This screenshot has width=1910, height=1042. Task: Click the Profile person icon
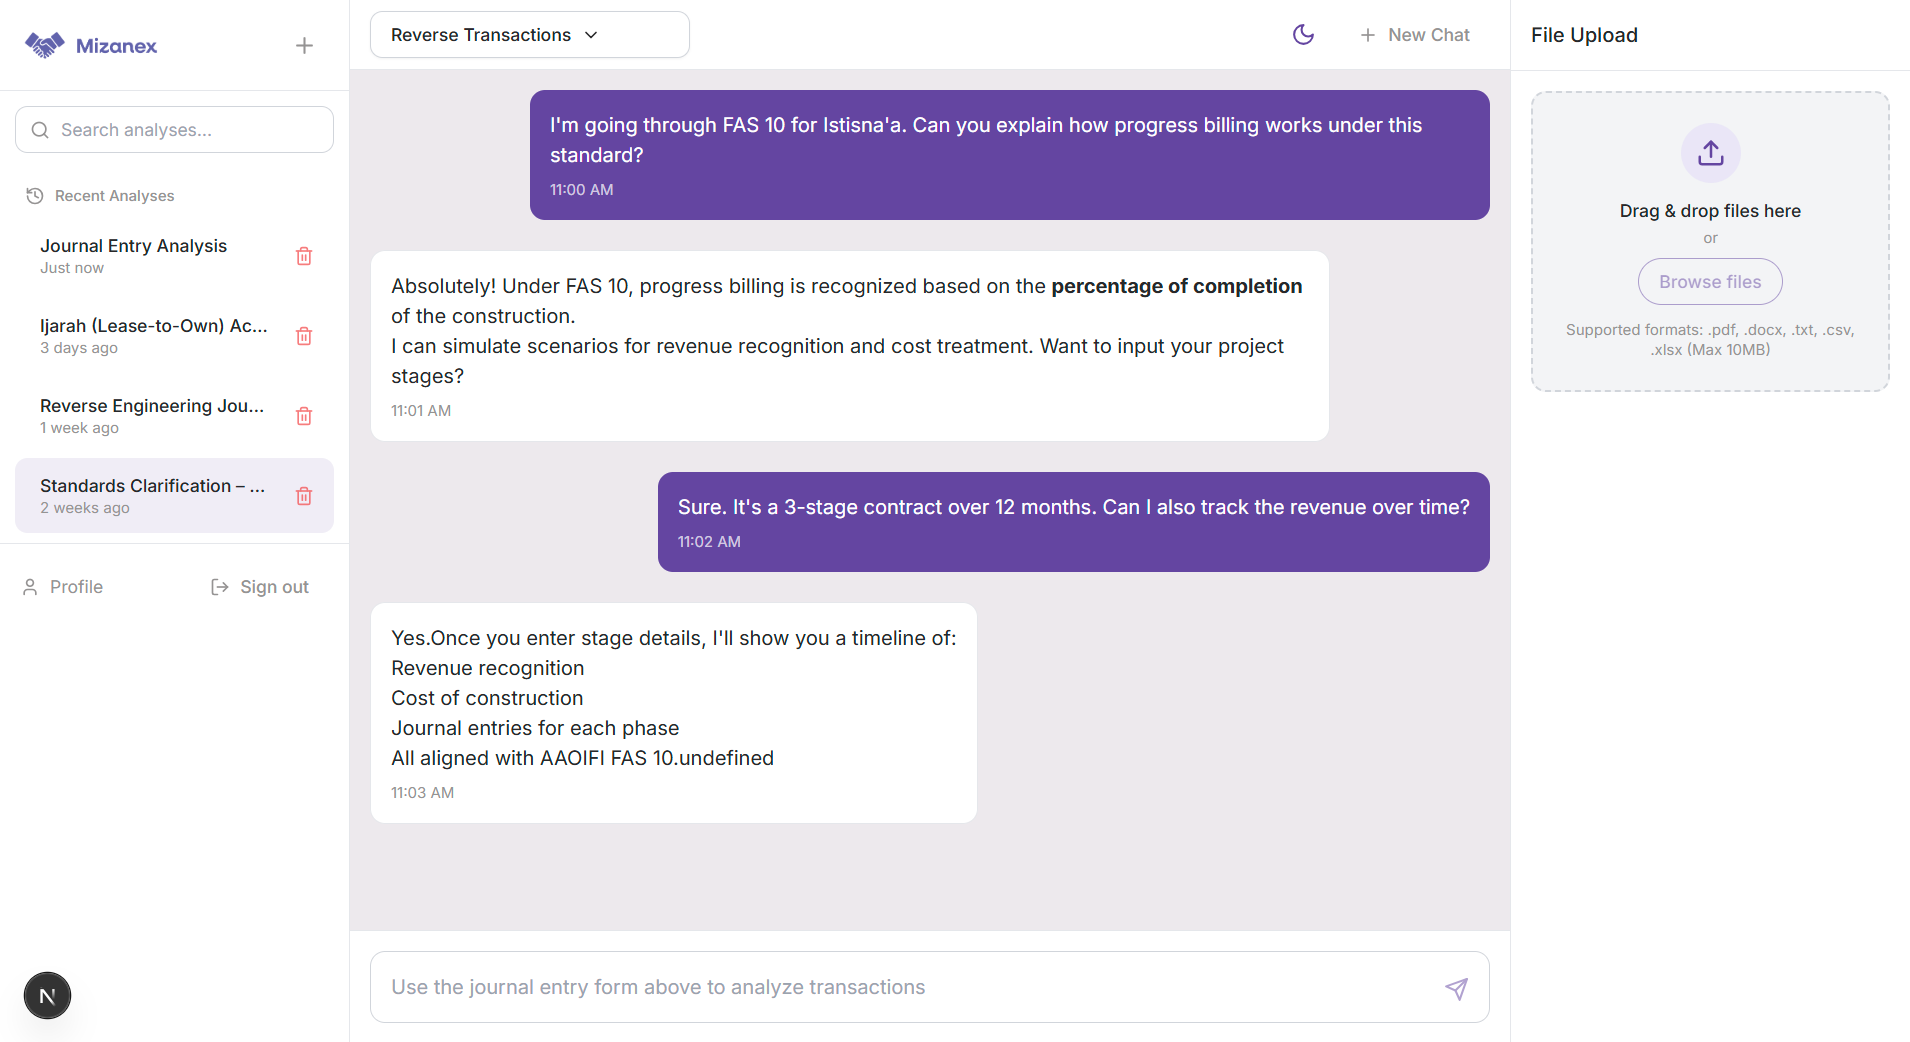[30, 587]
